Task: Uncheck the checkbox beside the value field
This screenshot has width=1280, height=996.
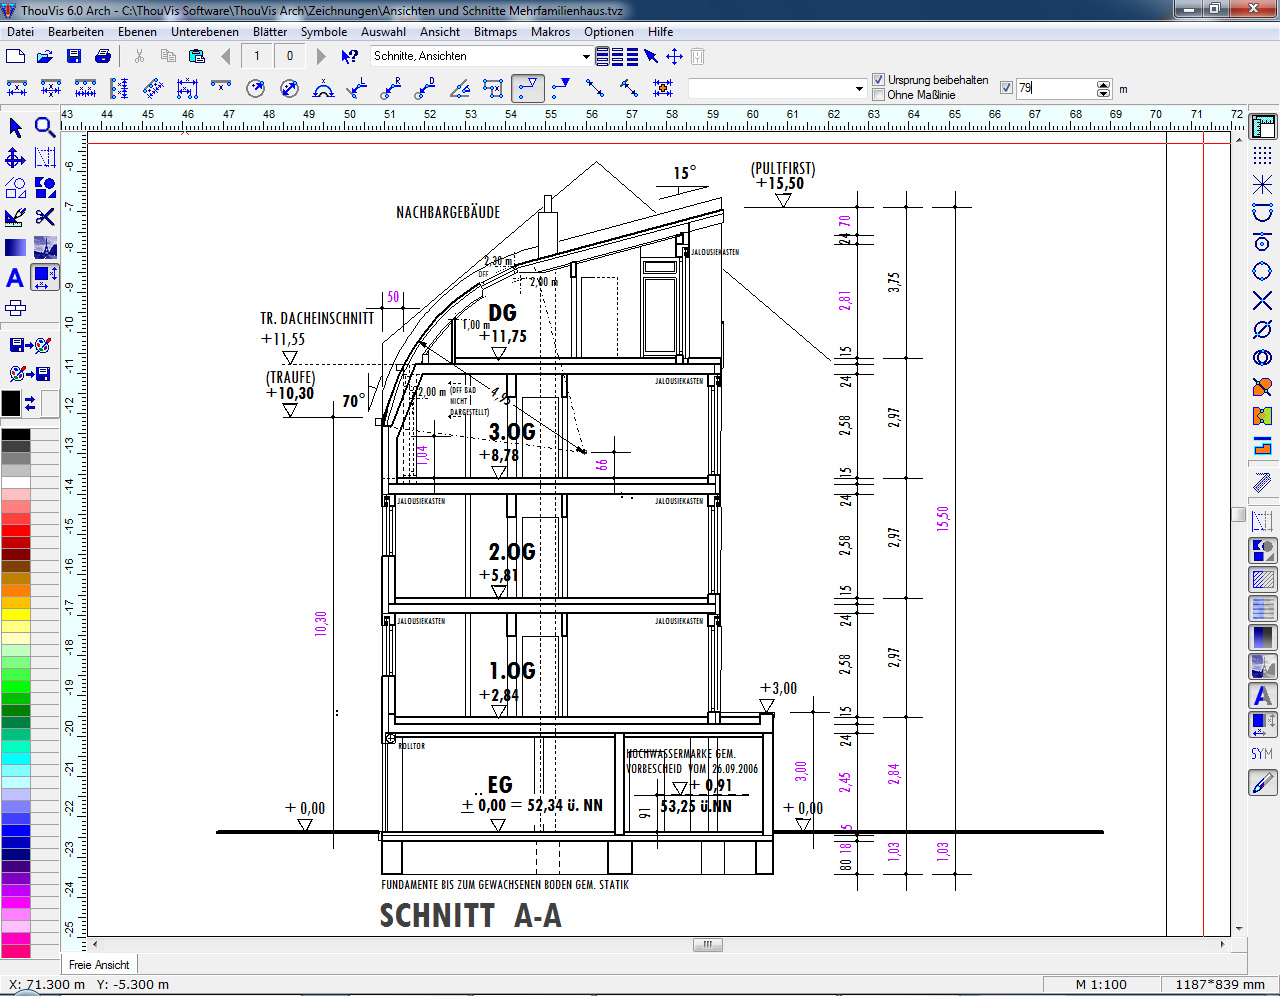Action: [x=1006, y=88]
